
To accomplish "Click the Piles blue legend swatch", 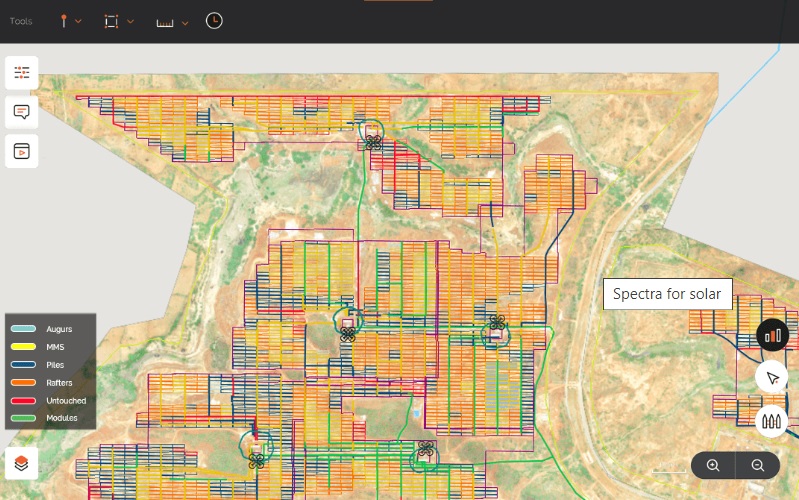I will tap(23, 364).
